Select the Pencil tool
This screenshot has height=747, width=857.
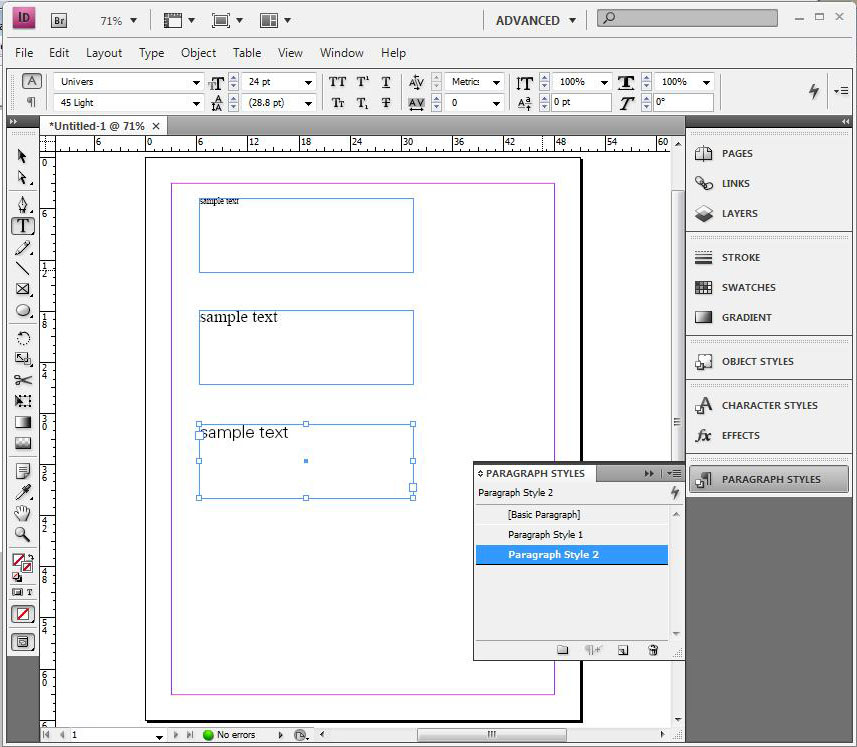pos(22,248)
